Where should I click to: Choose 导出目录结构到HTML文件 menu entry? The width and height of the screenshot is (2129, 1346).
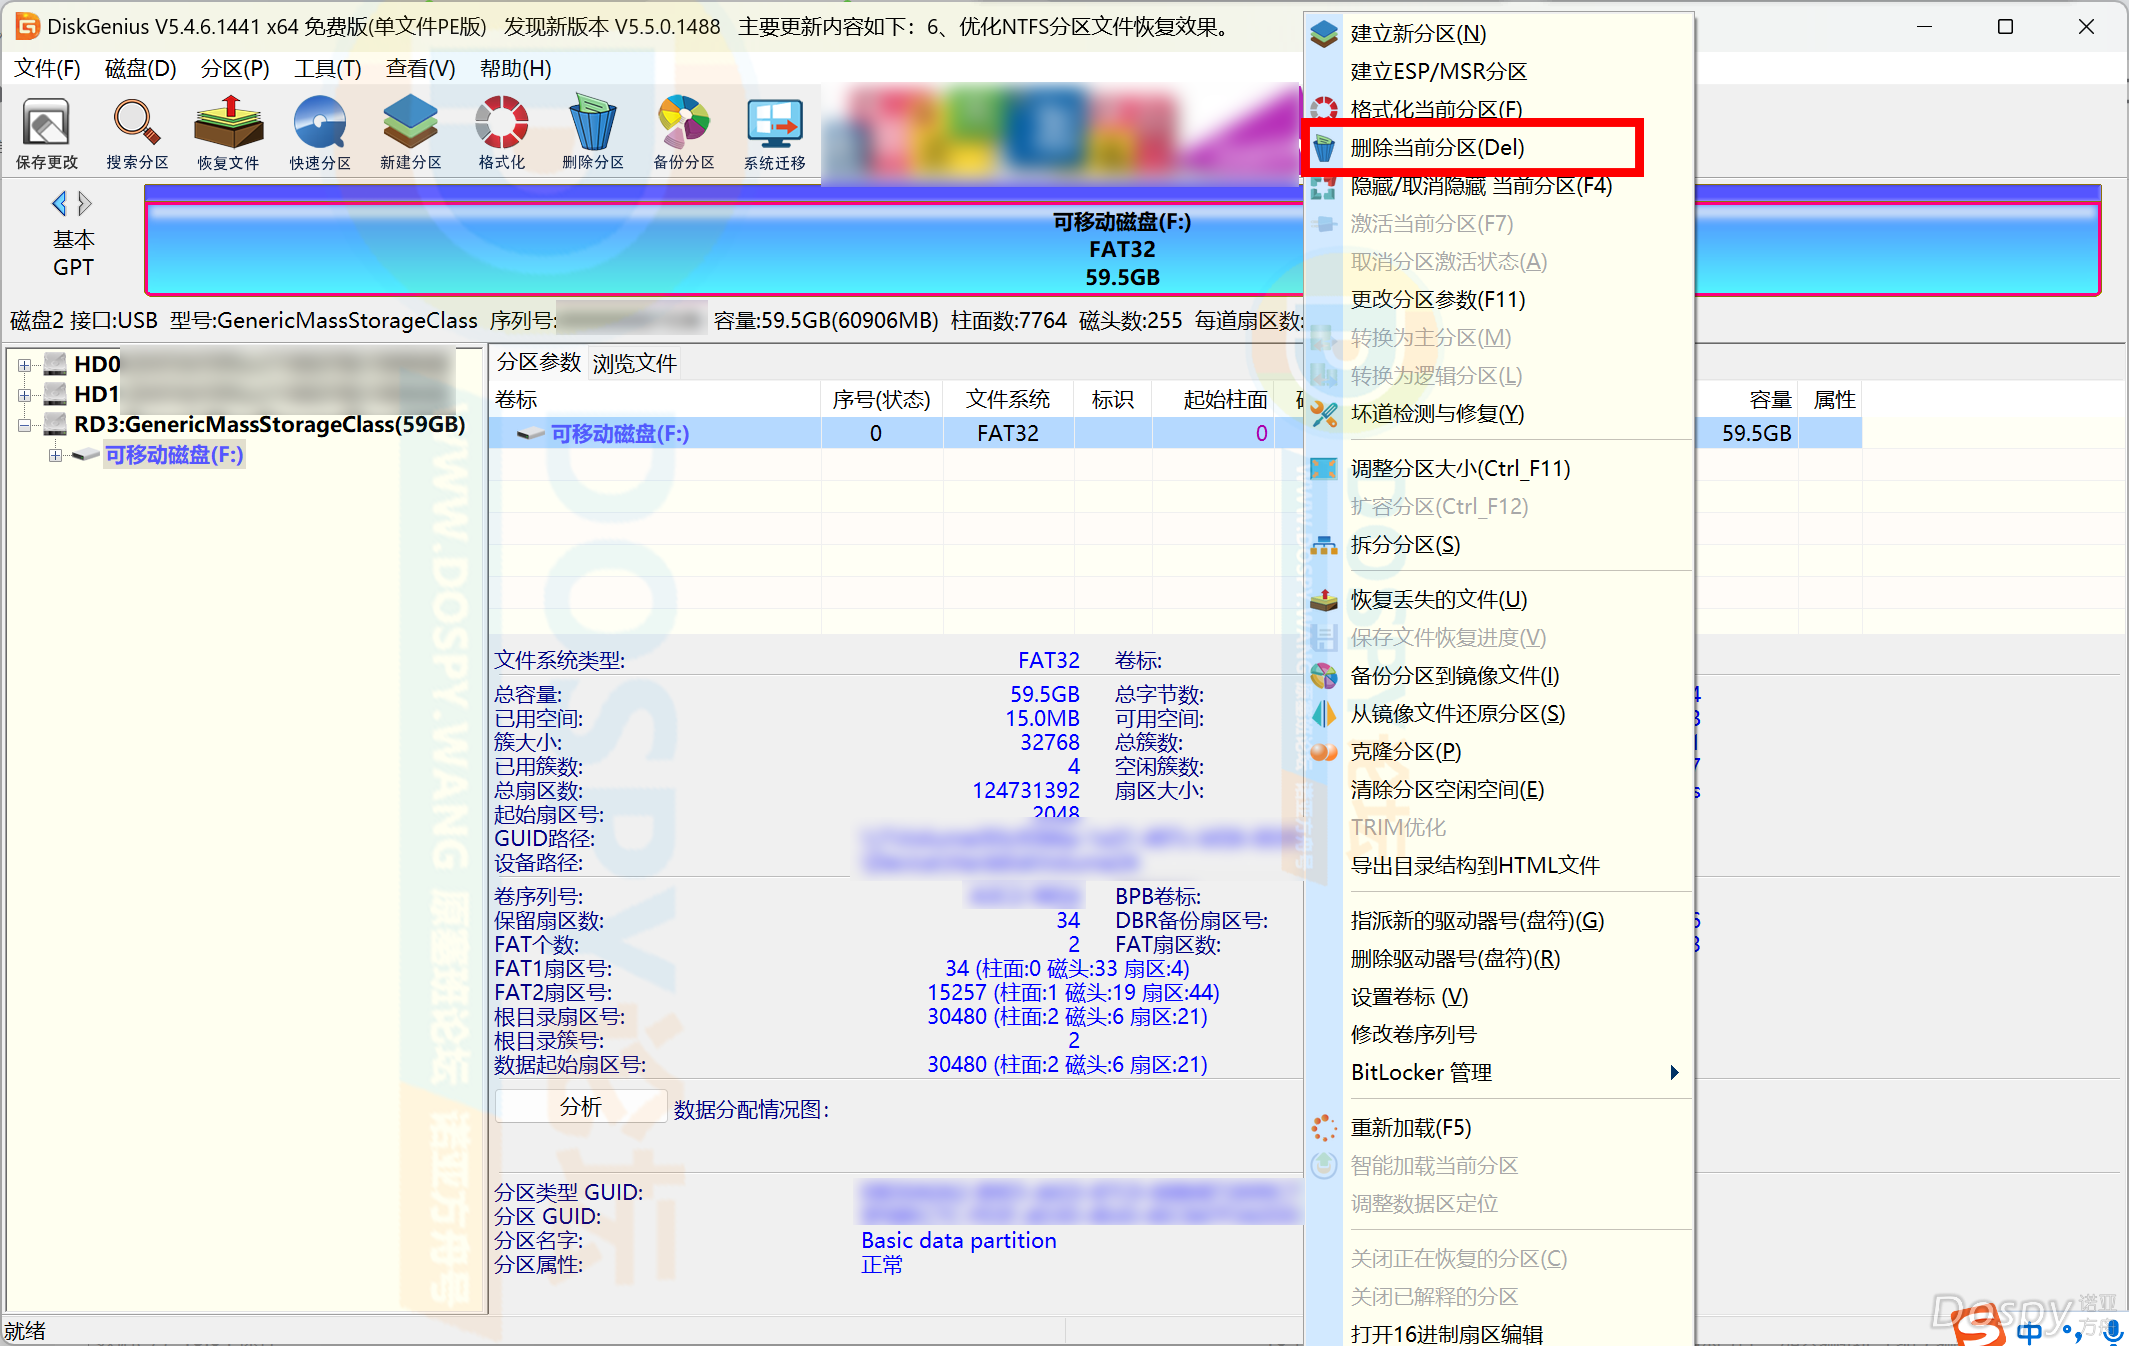(x=1500, y=866)
